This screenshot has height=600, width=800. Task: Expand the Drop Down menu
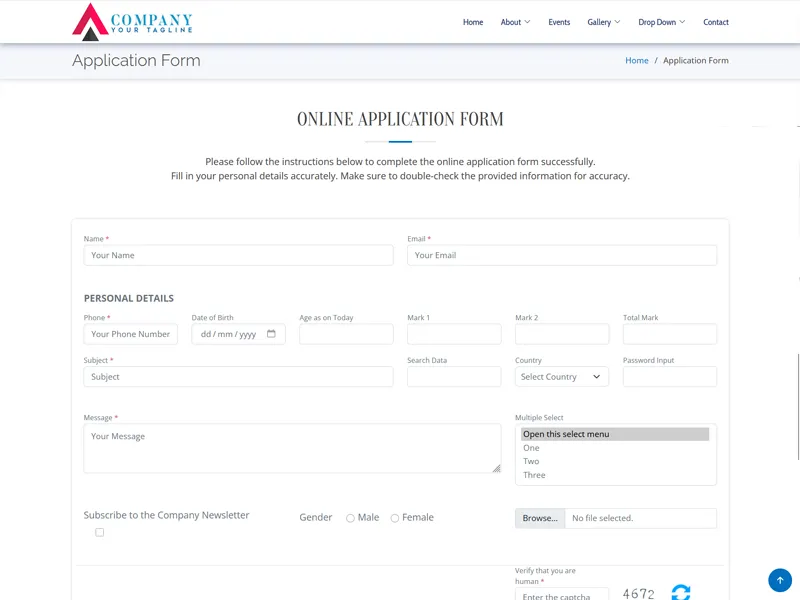[x=661, y=22]
